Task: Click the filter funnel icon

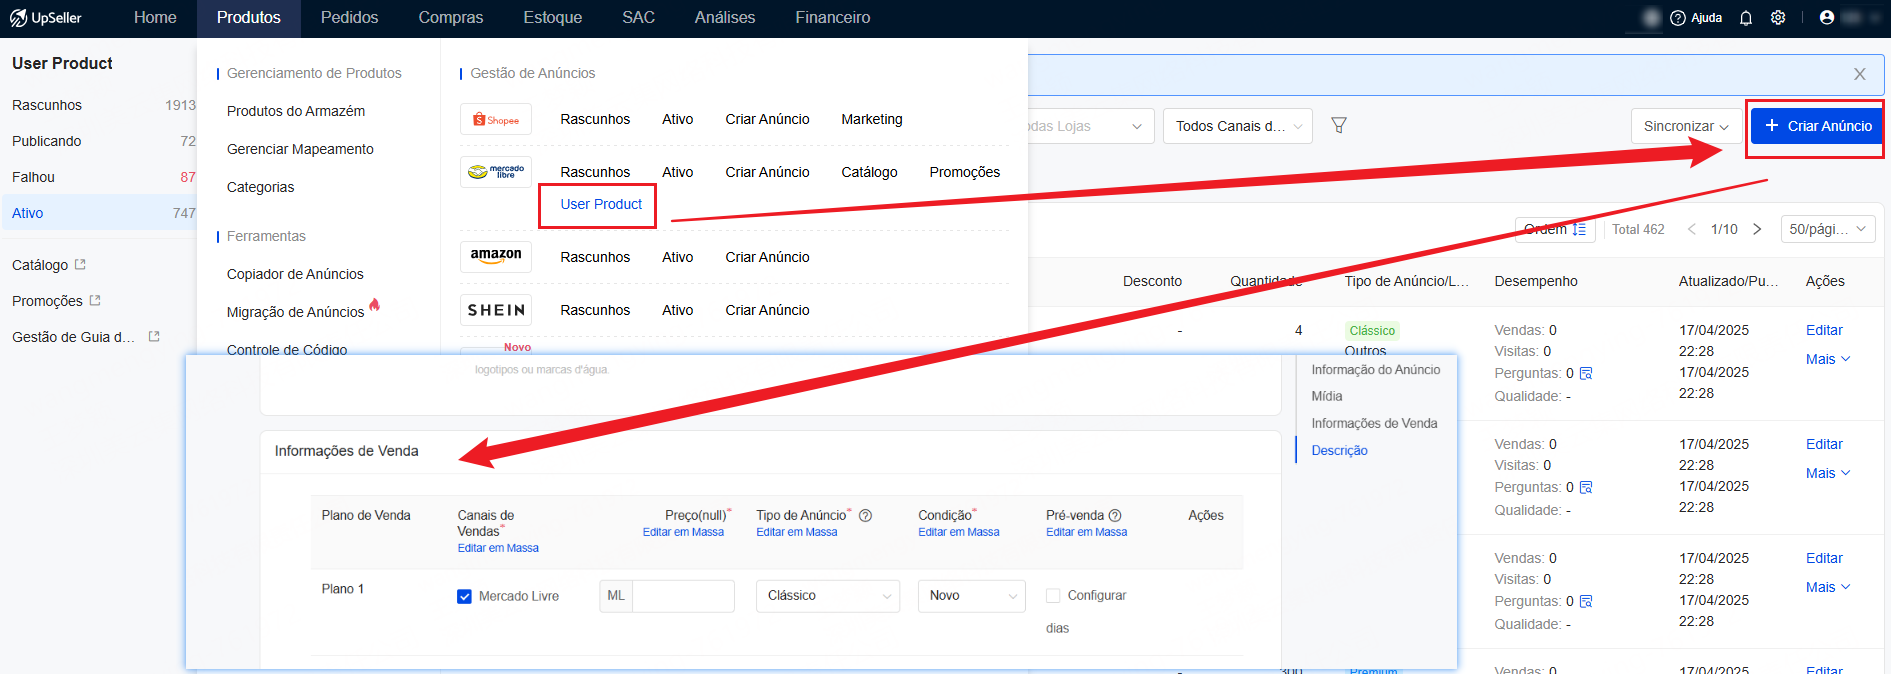Action: 1339,125
